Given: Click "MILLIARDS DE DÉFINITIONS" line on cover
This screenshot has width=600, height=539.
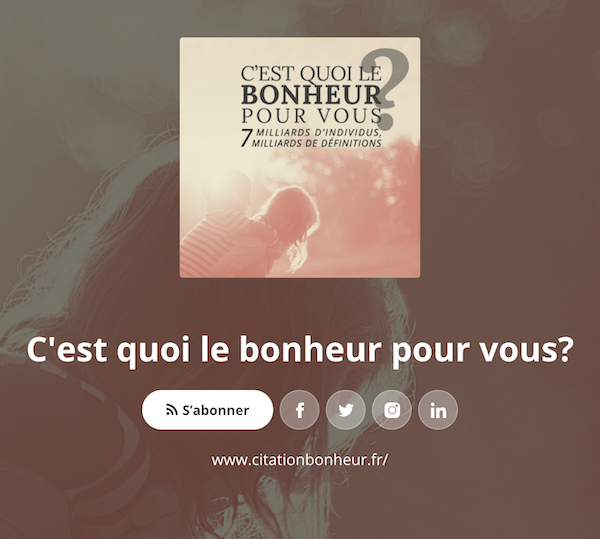Looking at the screenshot, I should [x=316, y=143].
